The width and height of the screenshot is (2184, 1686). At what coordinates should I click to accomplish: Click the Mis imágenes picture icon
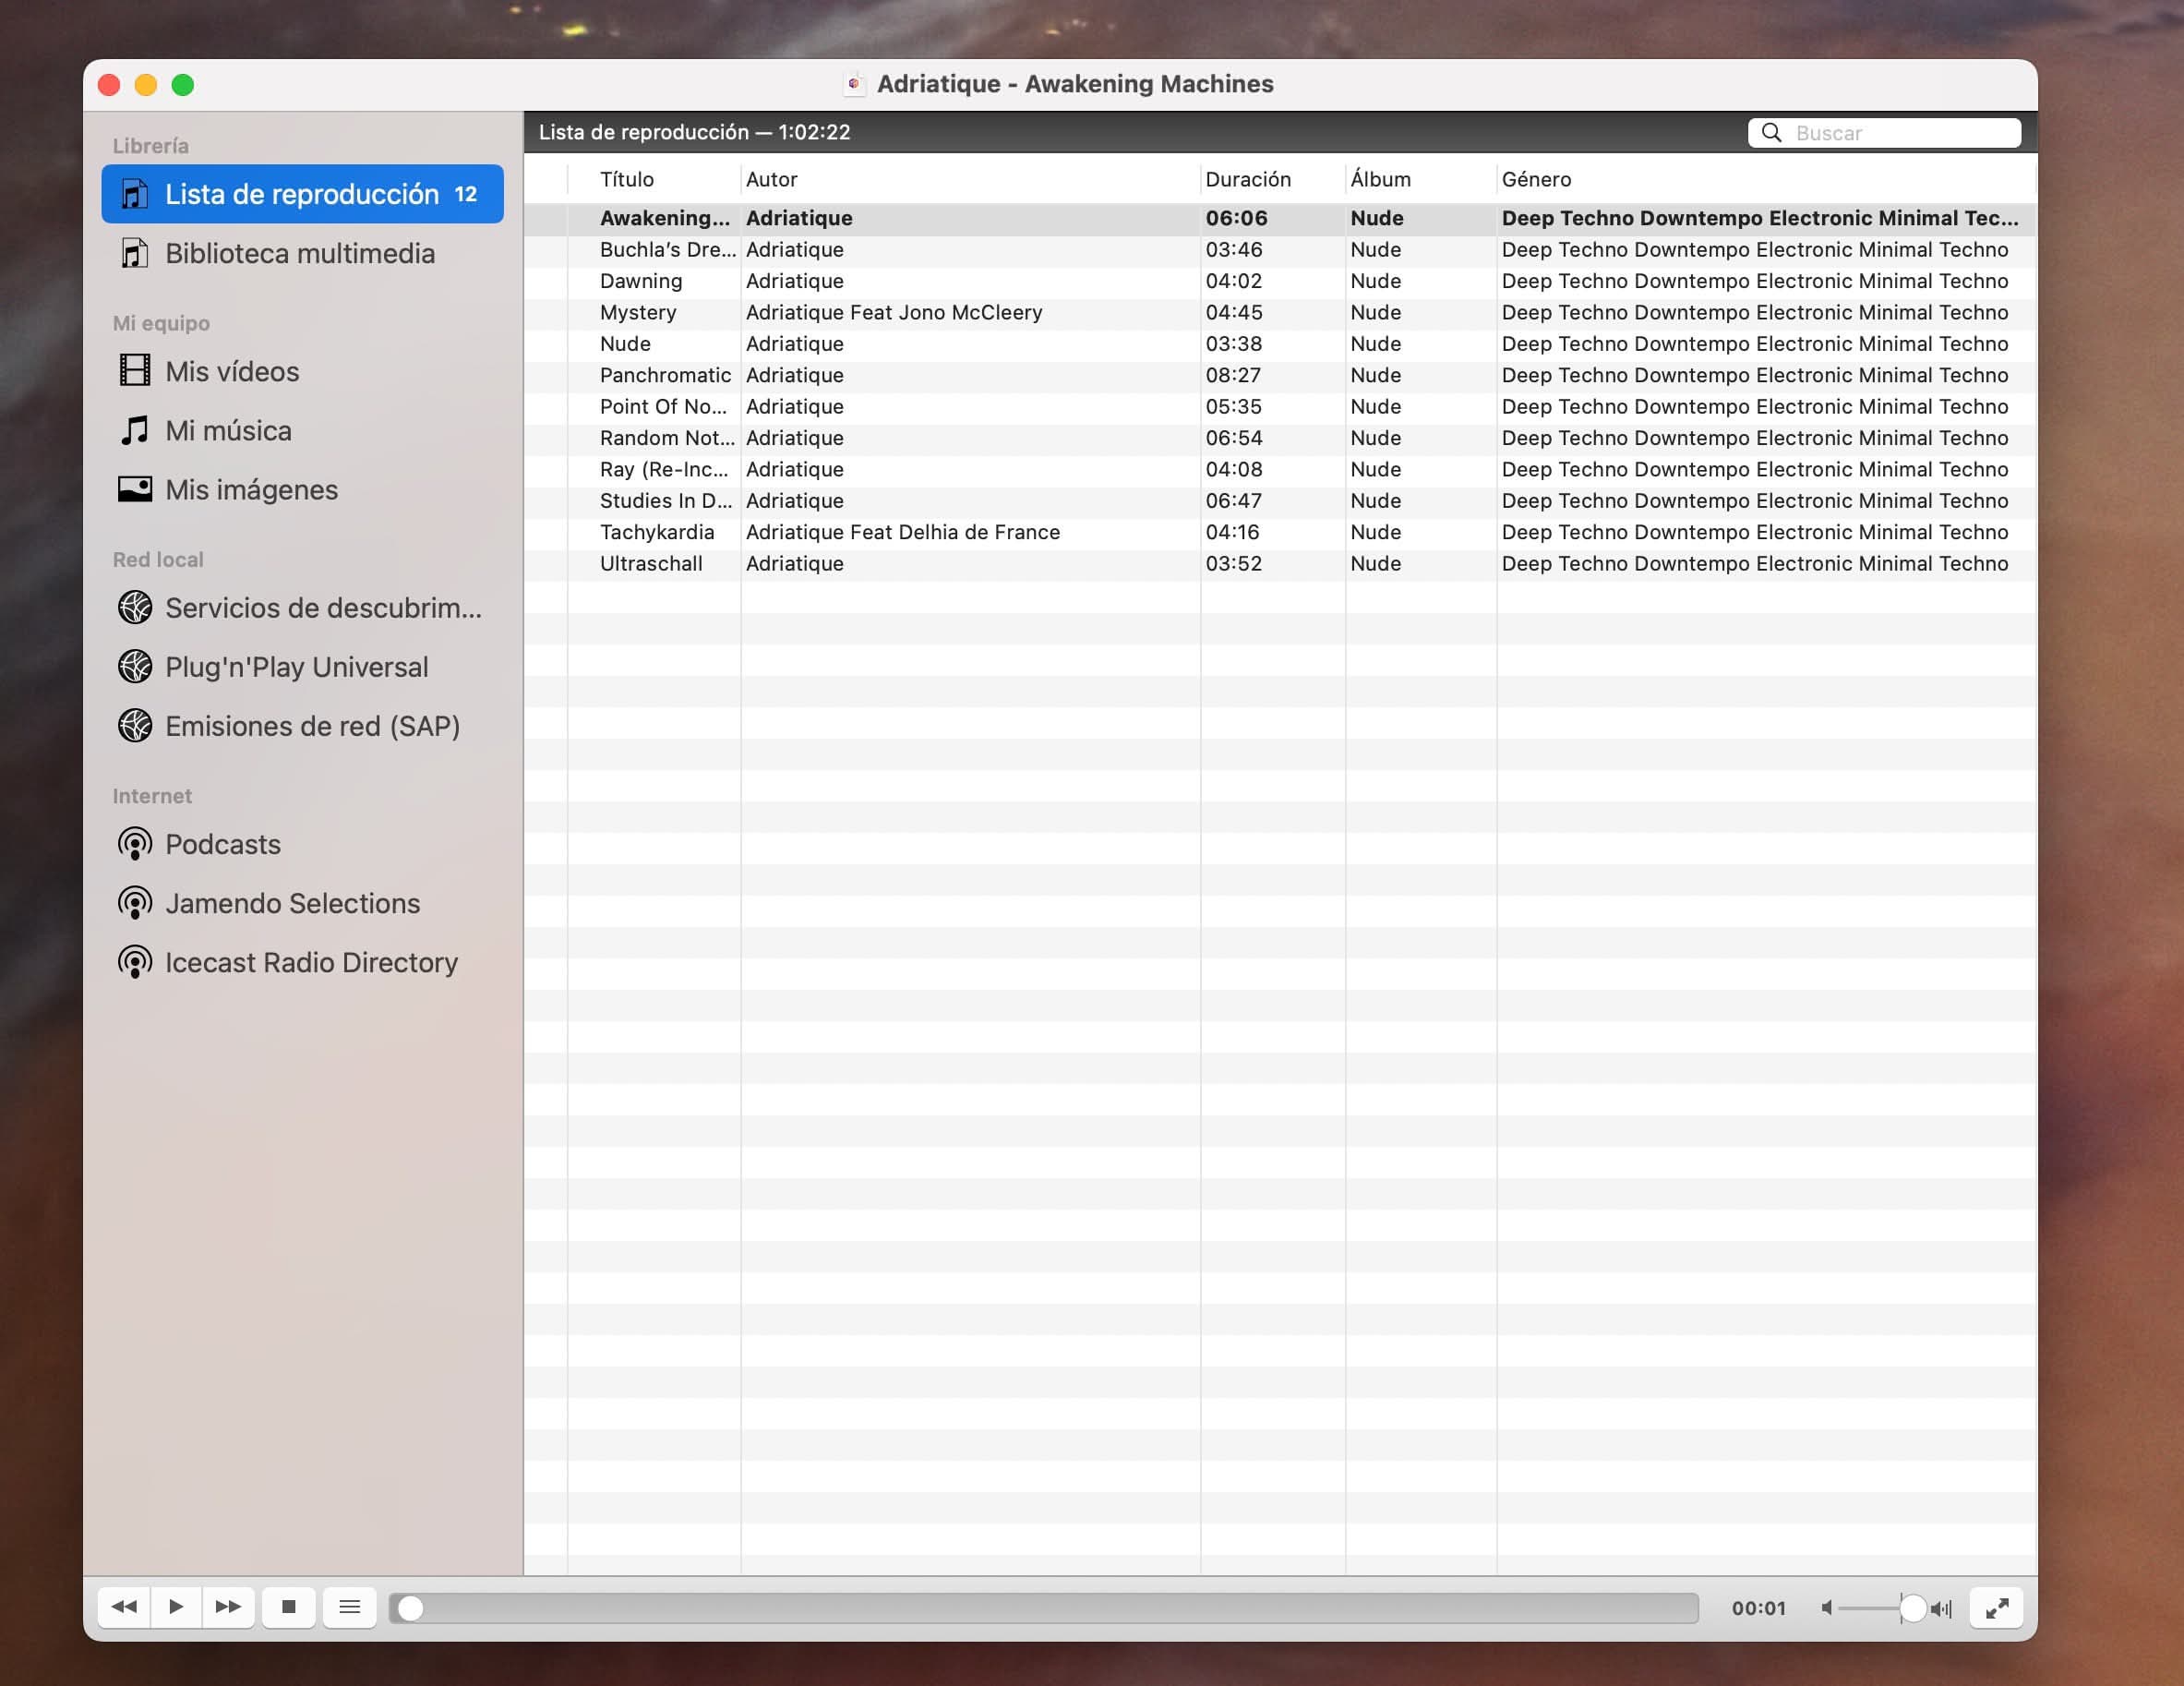click(135, 489)
